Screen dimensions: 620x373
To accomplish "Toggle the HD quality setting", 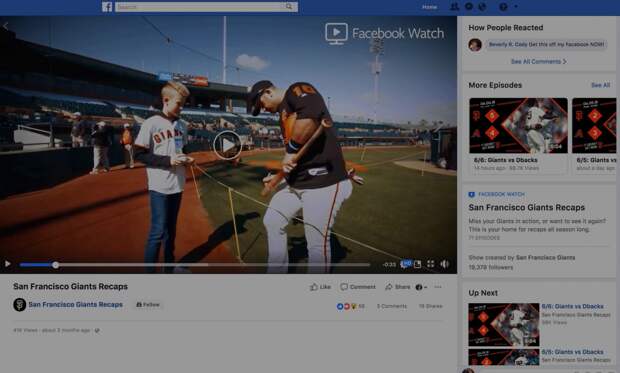I will (x=406, y=264).
